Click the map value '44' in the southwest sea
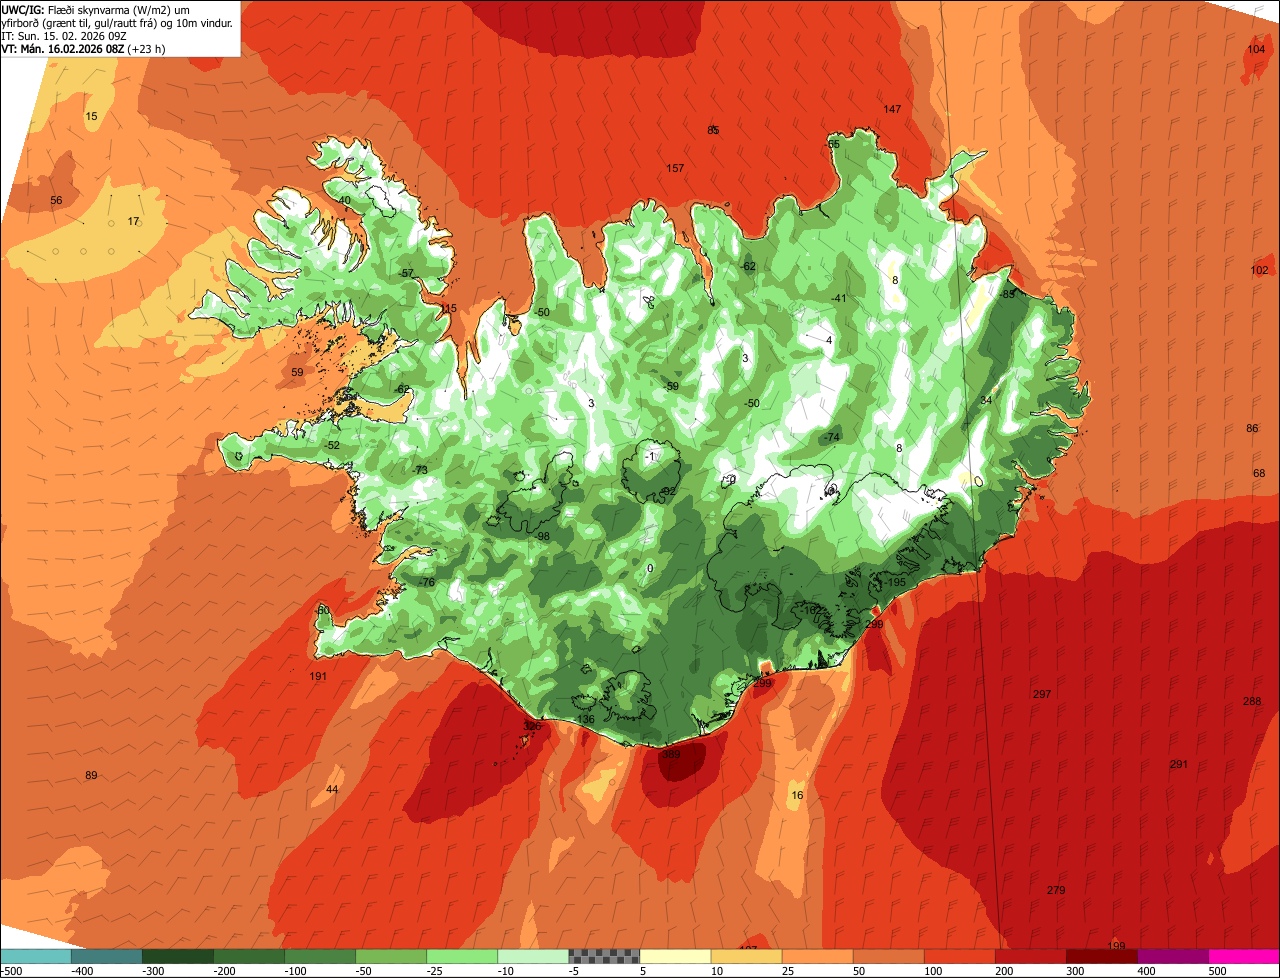The height and width of the screenshot is (978, 1280). pos(332,790)
